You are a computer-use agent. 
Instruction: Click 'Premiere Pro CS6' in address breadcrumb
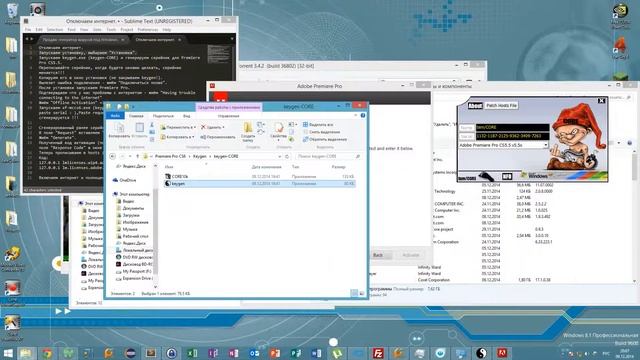pos(170,156)
